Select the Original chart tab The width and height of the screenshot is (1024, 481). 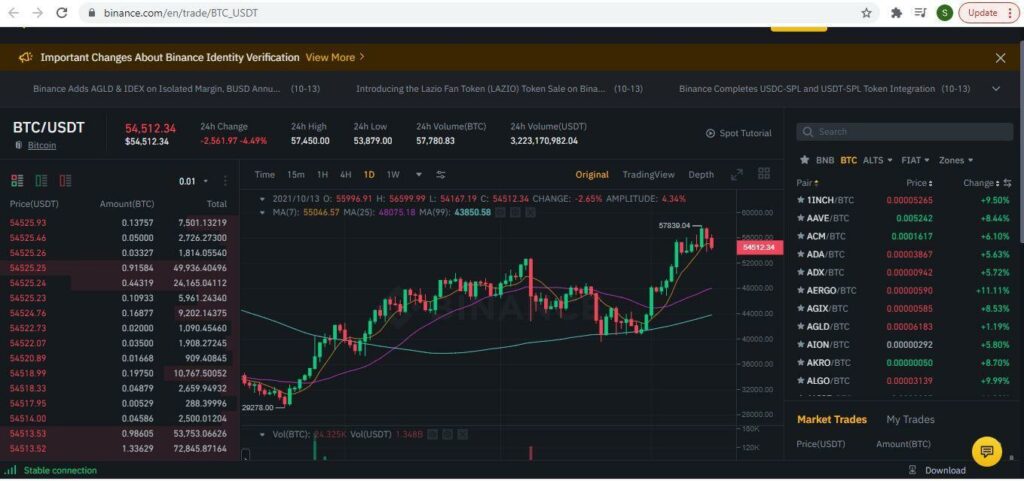pos(592,174)
